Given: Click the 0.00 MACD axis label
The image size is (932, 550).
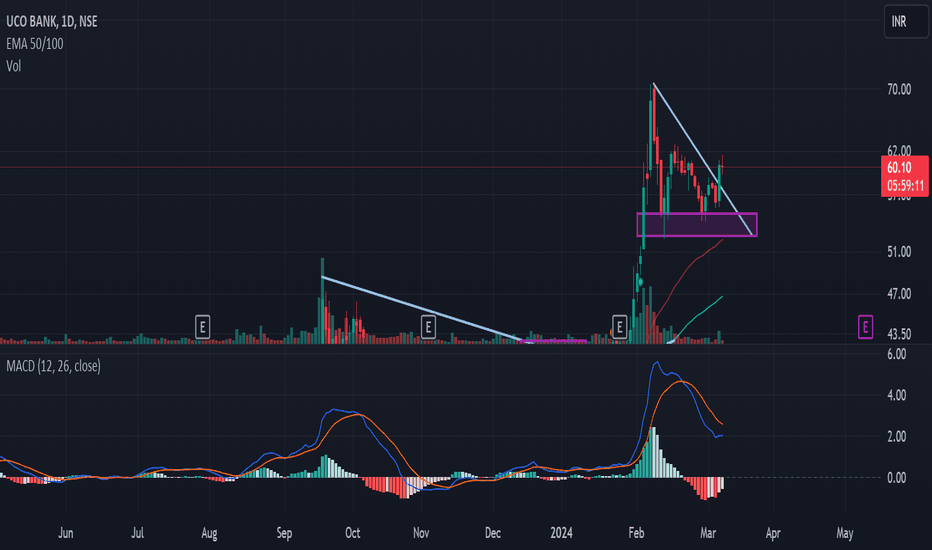Looking at the screenshot, I should [x=896, y=477].
